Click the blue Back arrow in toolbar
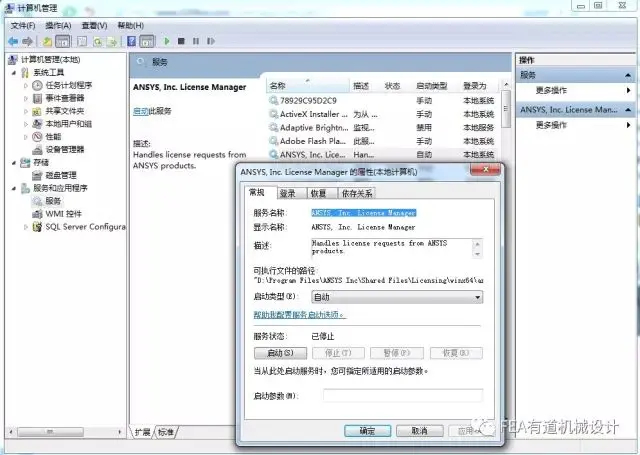This screenshot has width=640, height=455. point(13,41)
